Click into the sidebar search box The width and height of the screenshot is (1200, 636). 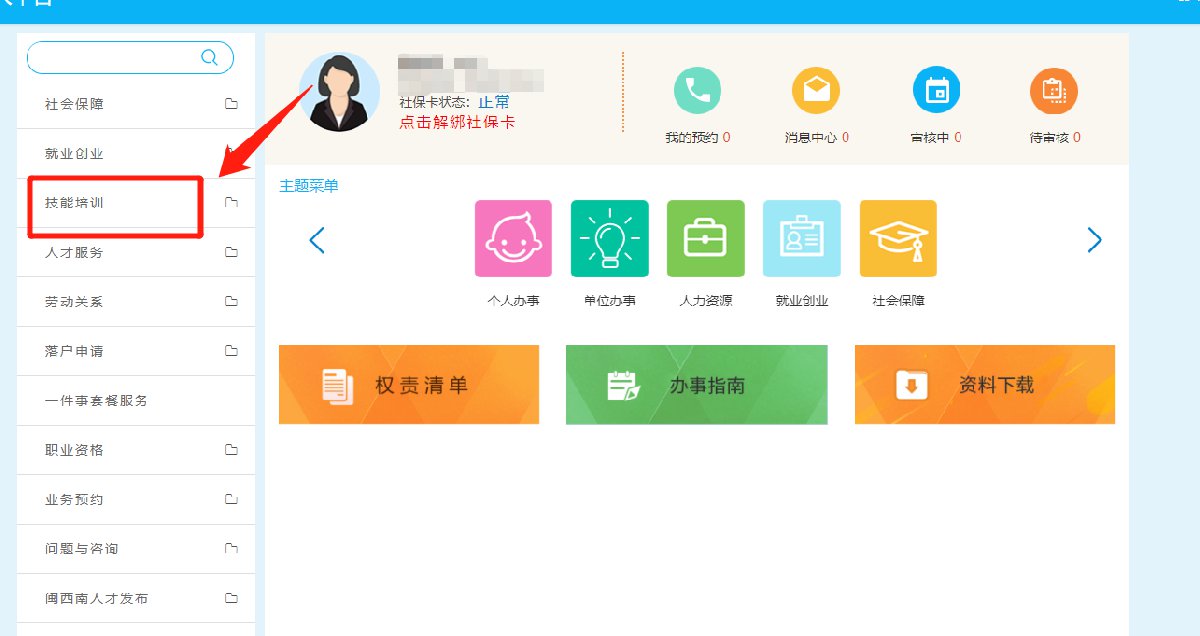point(130,57)
